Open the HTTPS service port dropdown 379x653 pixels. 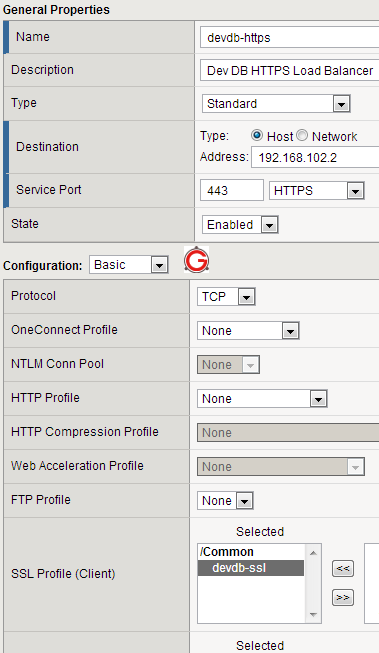317,191
